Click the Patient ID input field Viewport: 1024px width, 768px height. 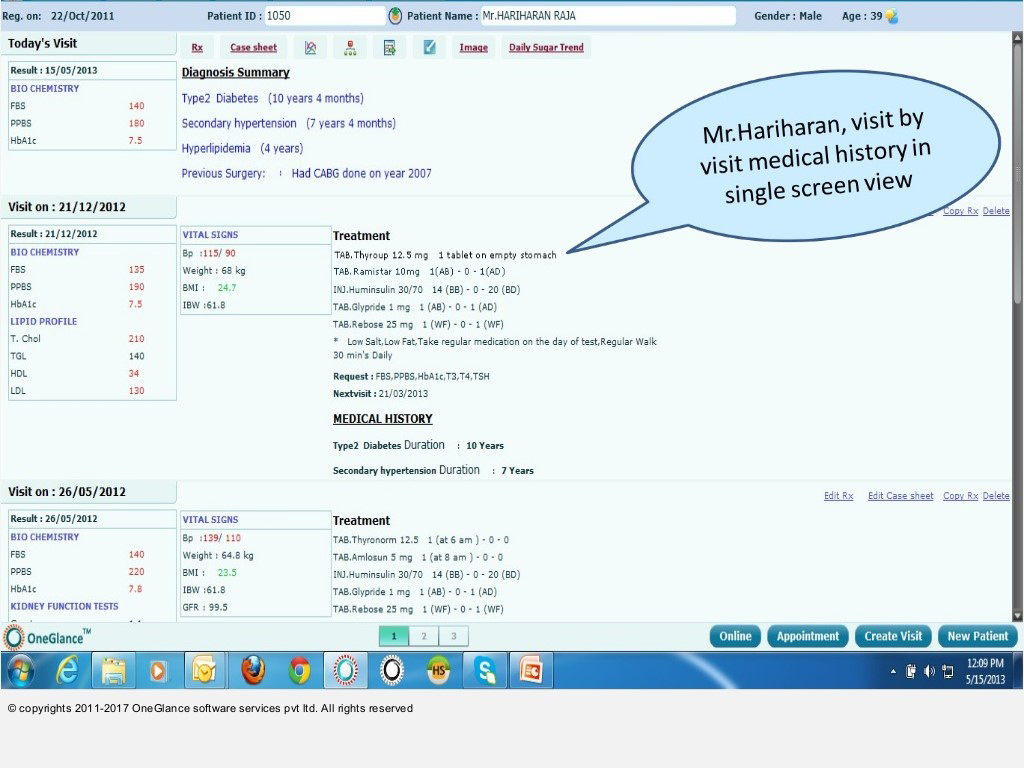click(324, 16)
